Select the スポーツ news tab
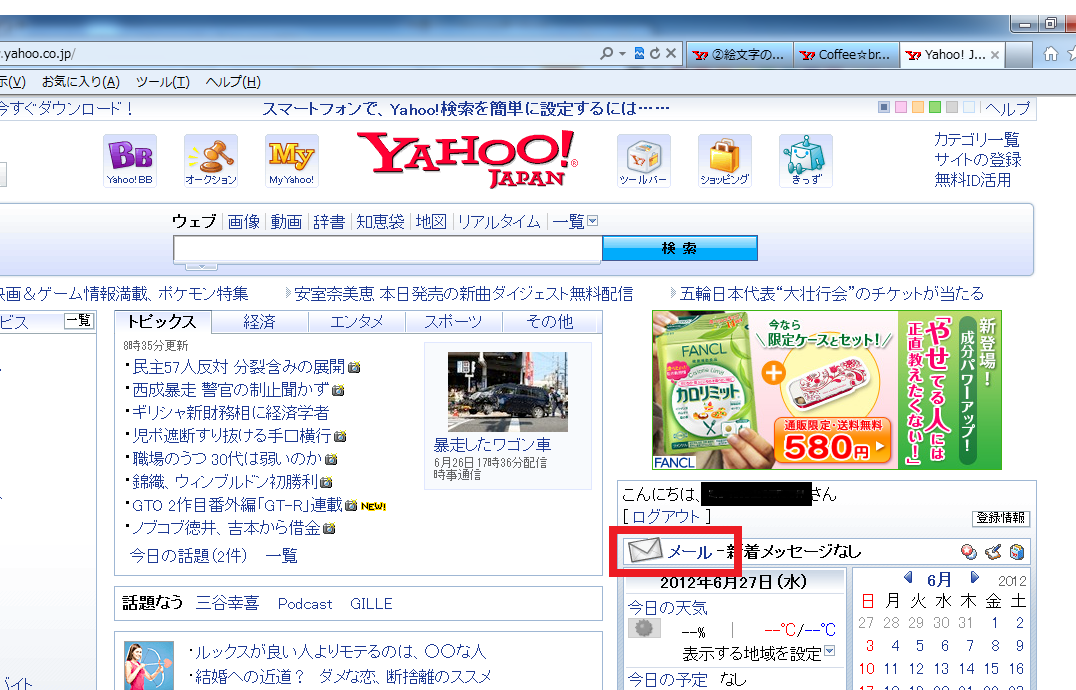Screen dimensions: 1076x690 [454, 322]
